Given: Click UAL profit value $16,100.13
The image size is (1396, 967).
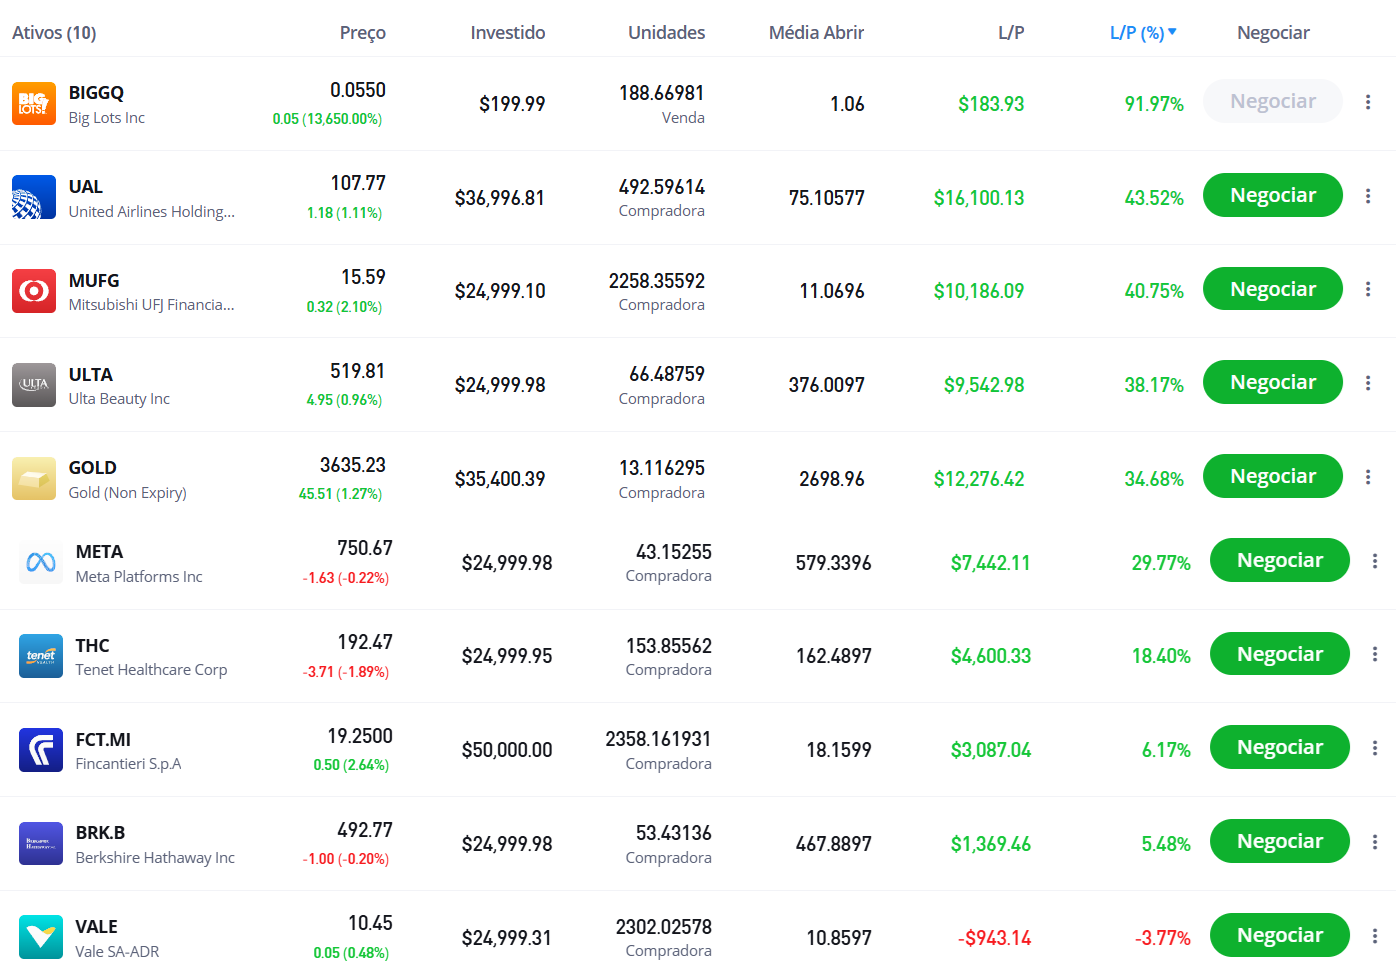Looking at the screenshot, I should [979, 198].
